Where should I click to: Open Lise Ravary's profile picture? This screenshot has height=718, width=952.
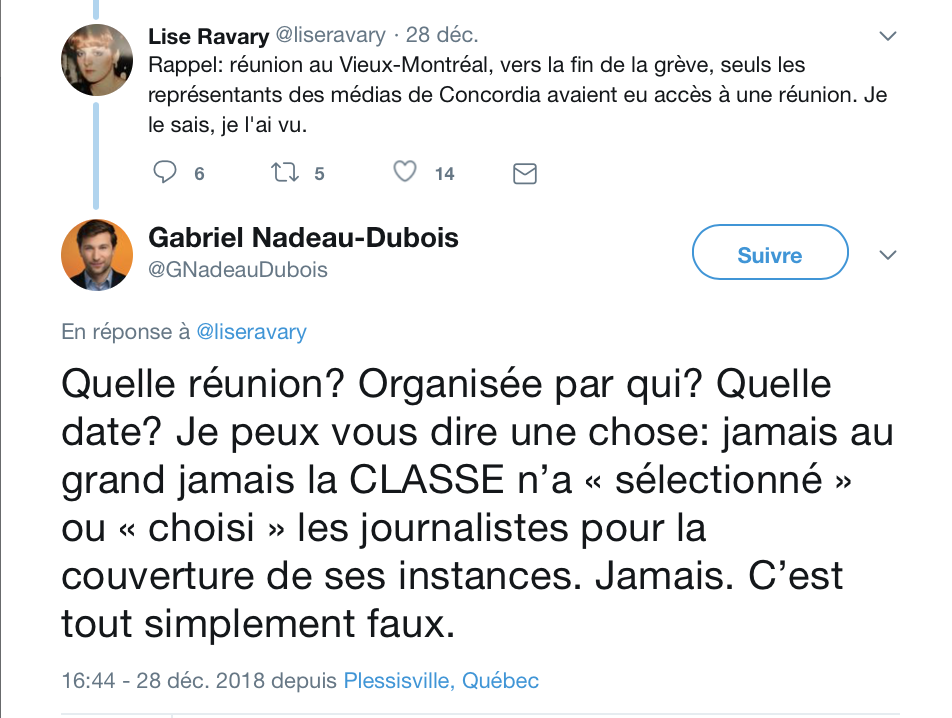point(97,59)
